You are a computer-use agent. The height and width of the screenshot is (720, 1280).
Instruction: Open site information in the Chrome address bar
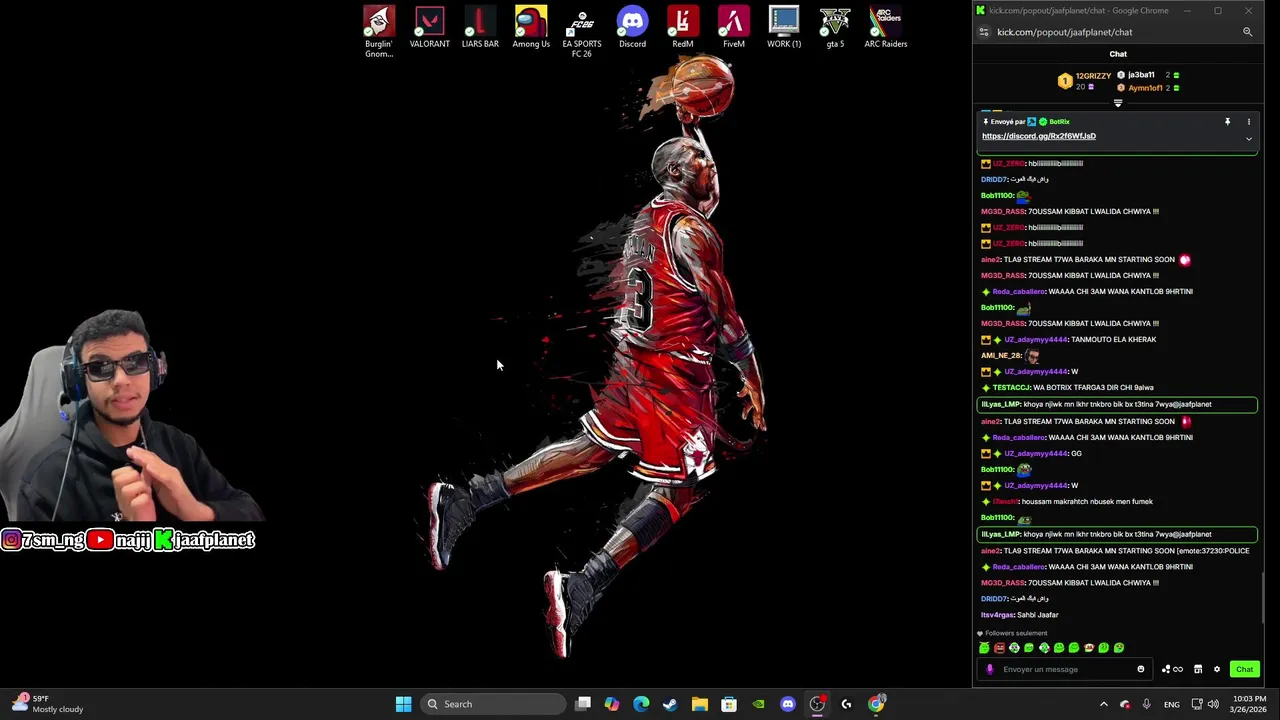984,32
